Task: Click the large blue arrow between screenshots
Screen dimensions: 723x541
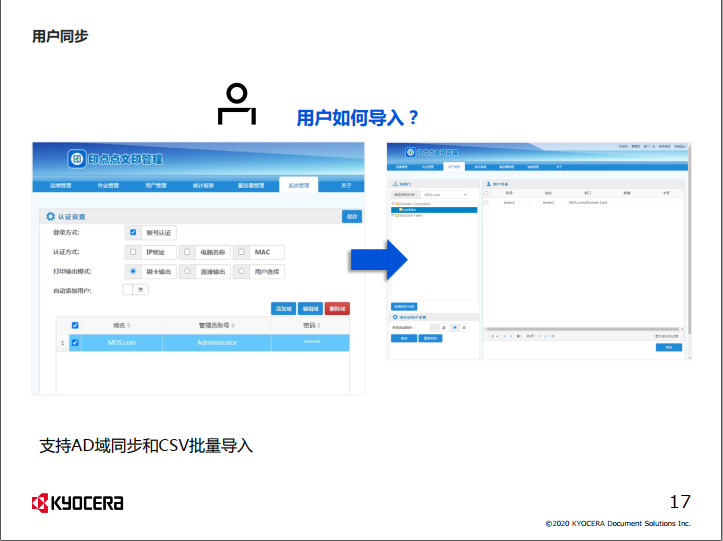Action: point(374,260)
